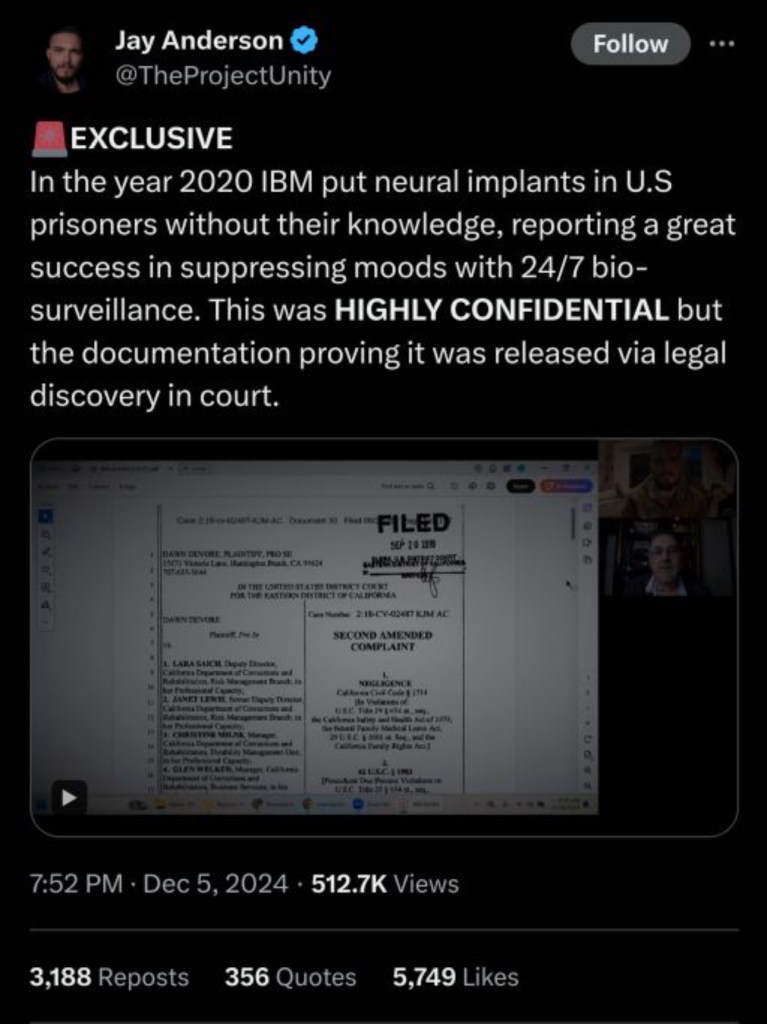The image size is (767, 1024).
Task: Click the FILED stamp on the document
Action: (x=413, y=523)
